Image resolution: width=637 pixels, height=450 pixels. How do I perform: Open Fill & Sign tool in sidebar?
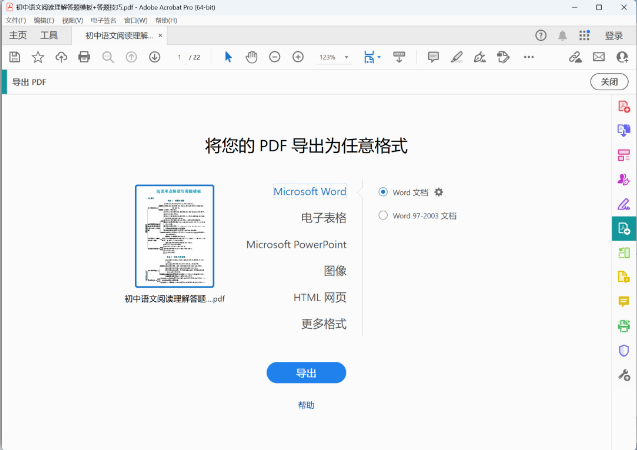624,204
